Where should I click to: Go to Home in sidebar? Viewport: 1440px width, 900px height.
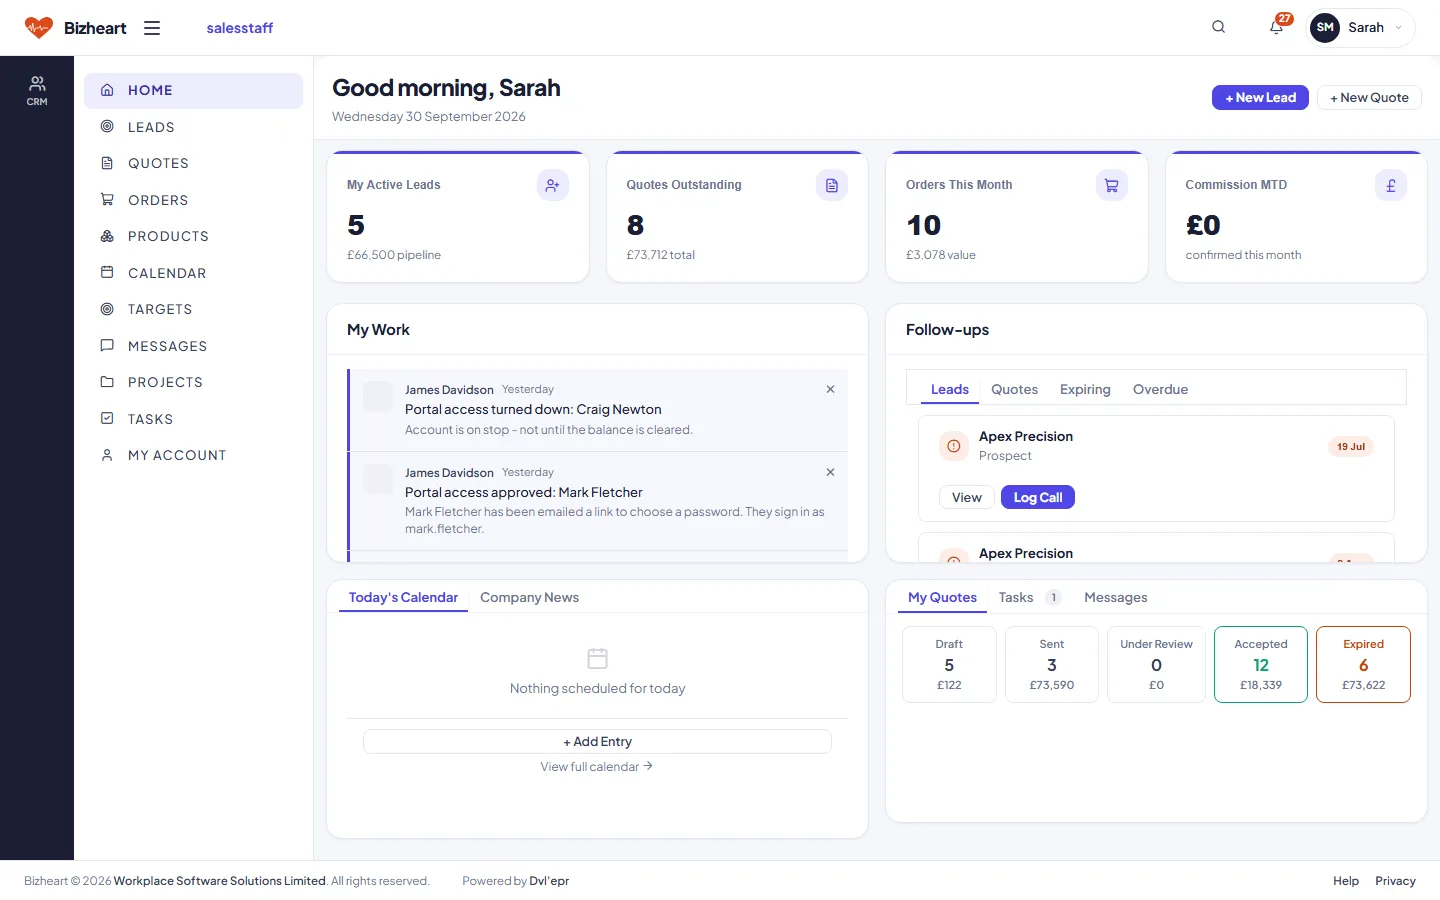click(193, 90)
